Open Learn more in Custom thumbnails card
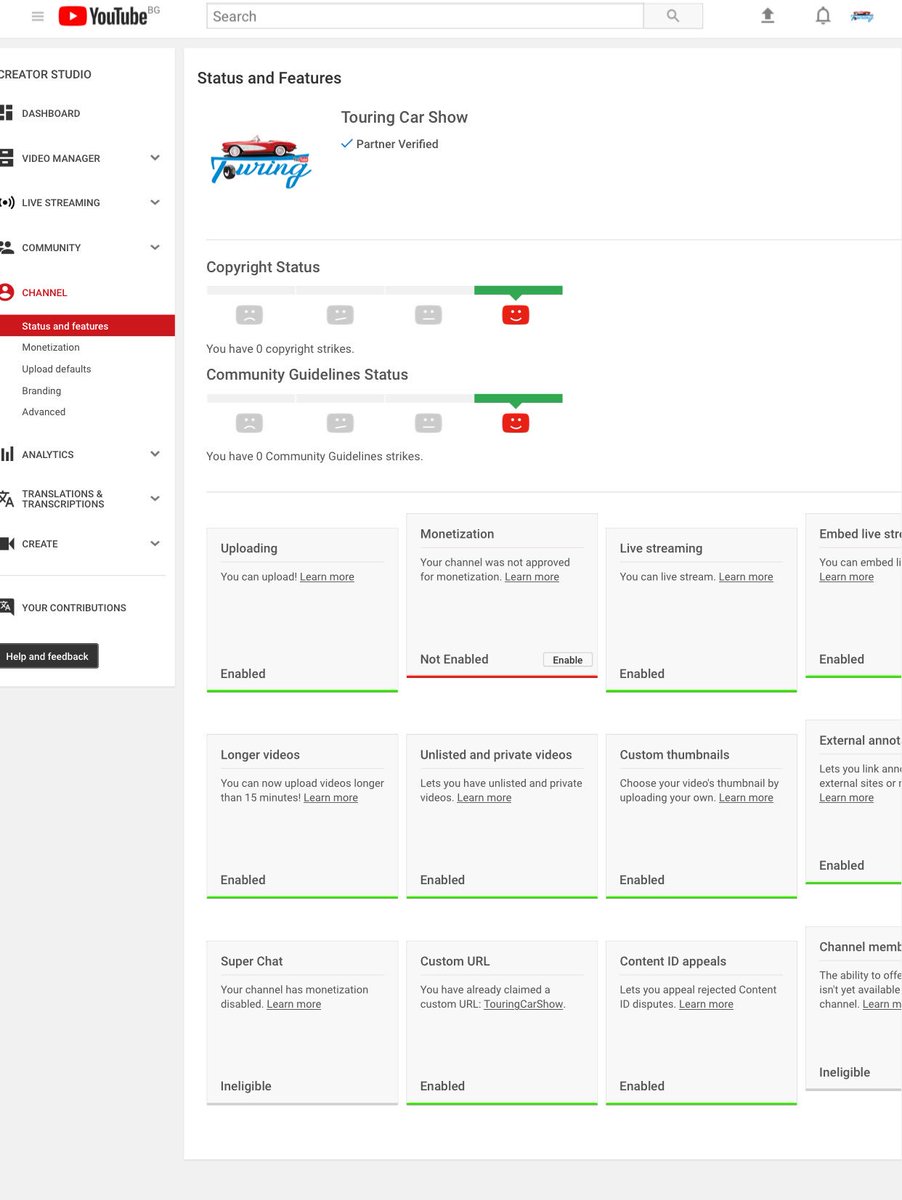The image size is (902, 1200). (746, 798)
